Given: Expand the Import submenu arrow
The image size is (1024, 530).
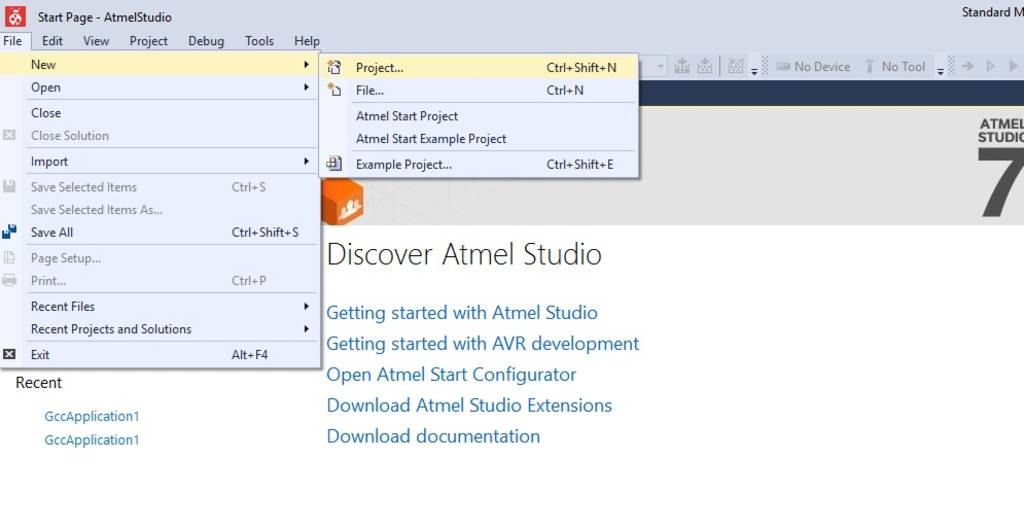Looking at the screenshot, I should 306,161.
